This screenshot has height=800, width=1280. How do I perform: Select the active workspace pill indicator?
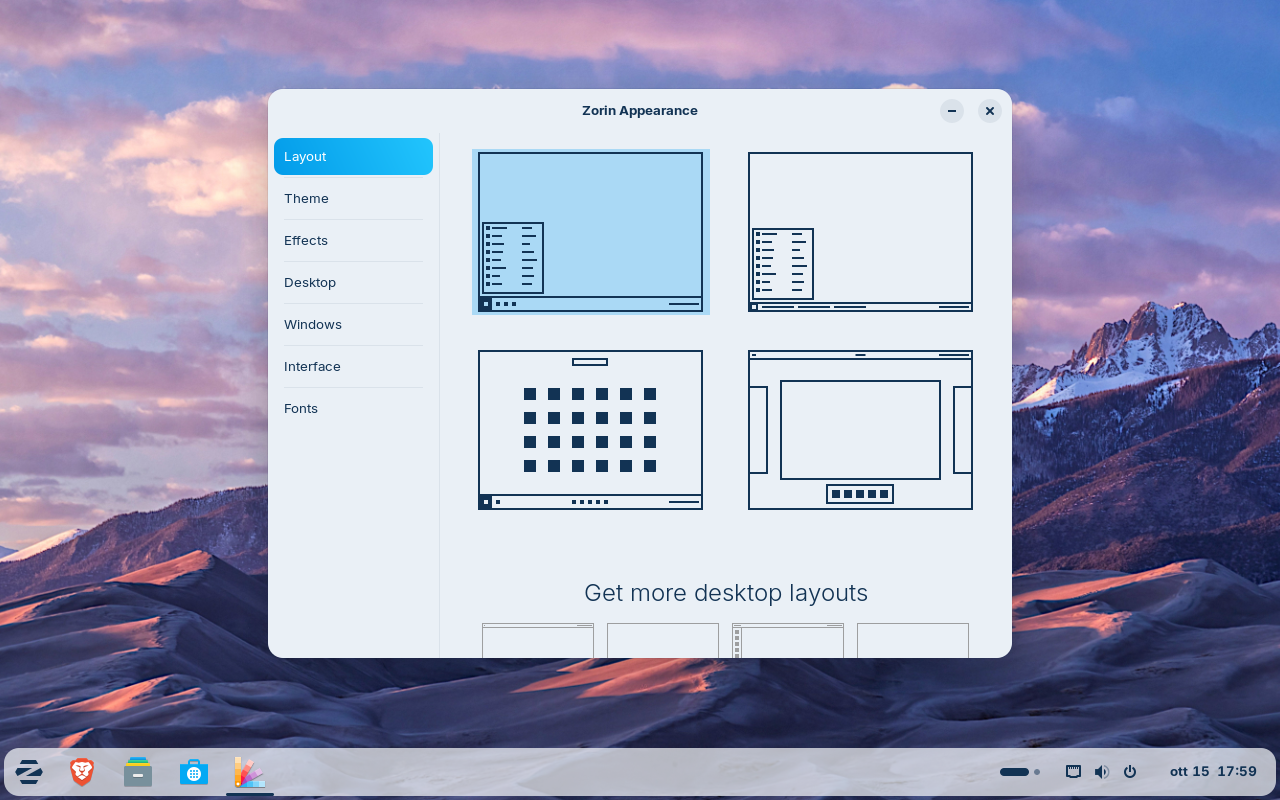pos(1014,772)
